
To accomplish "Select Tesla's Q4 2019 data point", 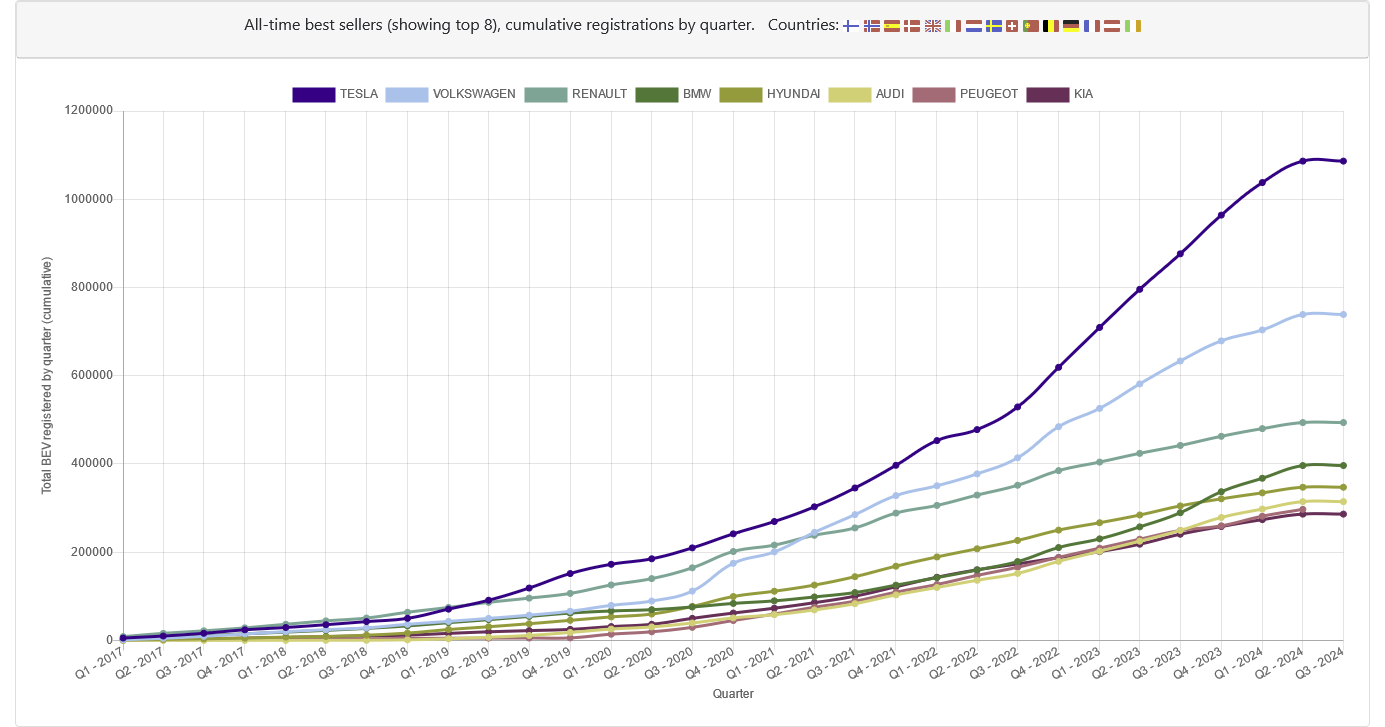I will click(570, 573).
